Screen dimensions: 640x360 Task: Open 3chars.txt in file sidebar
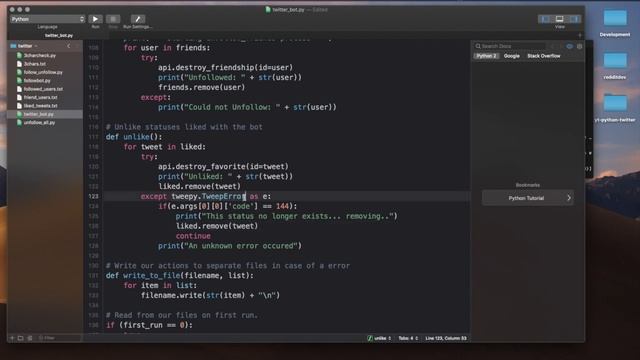point(35,64)
